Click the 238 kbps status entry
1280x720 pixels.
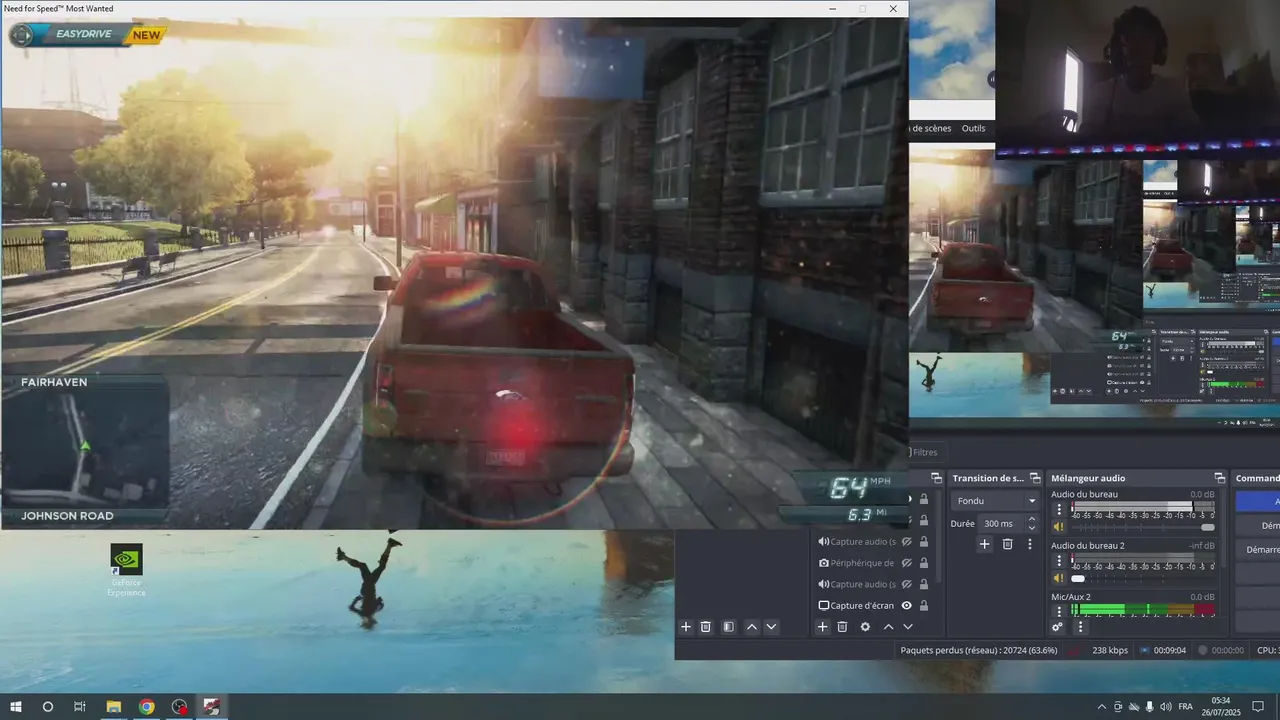(x=1110, y=650)
